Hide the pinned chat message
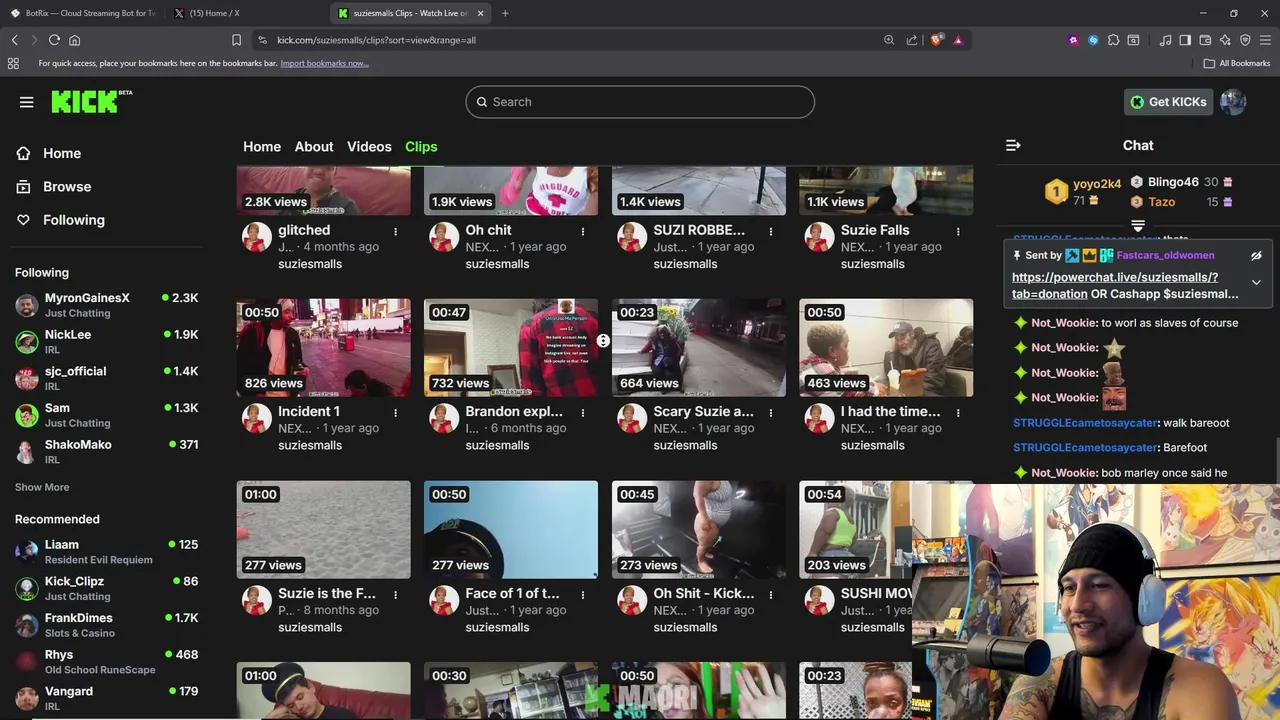The image size is (1280, 720). (1256, 256)
